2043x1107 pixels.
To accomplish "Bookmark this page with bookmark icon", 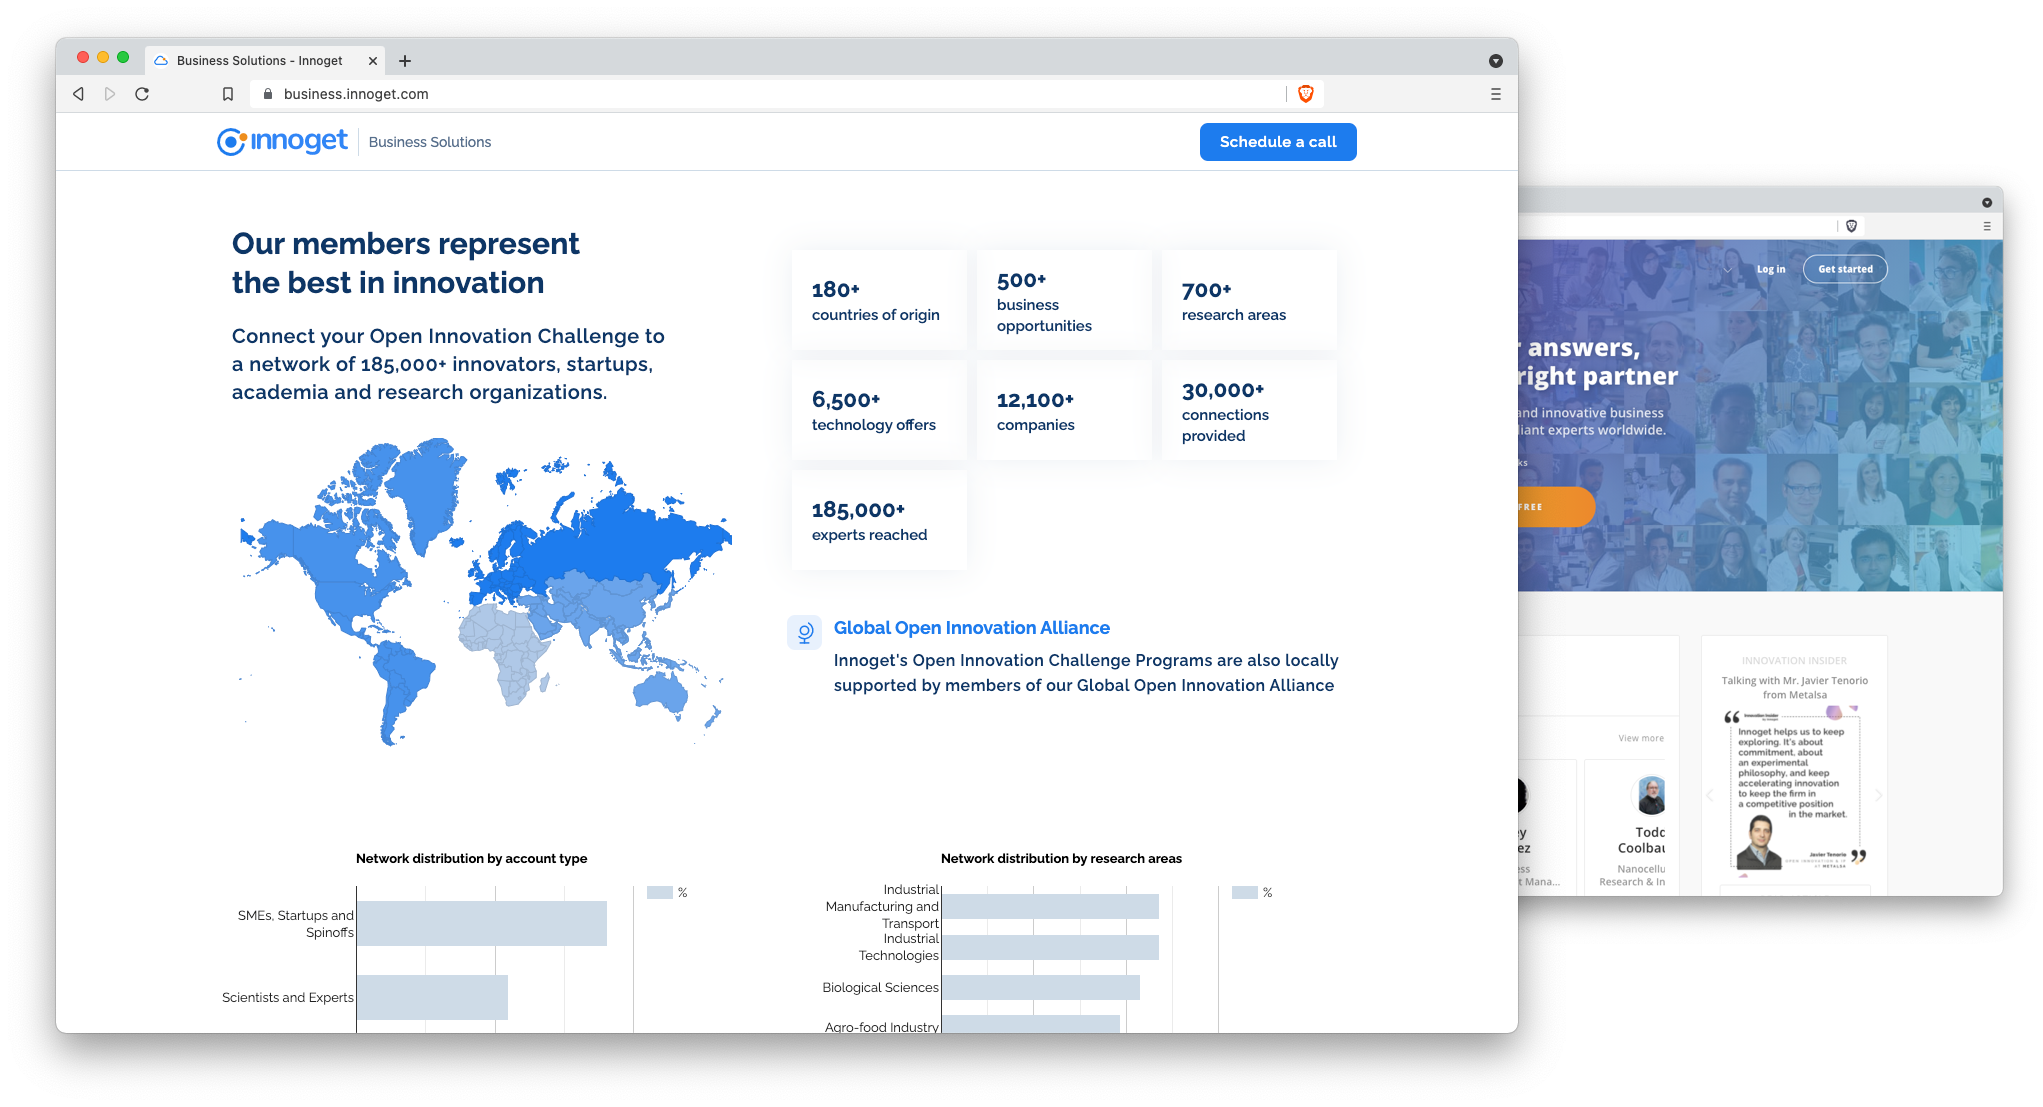I will click(228, 94).
